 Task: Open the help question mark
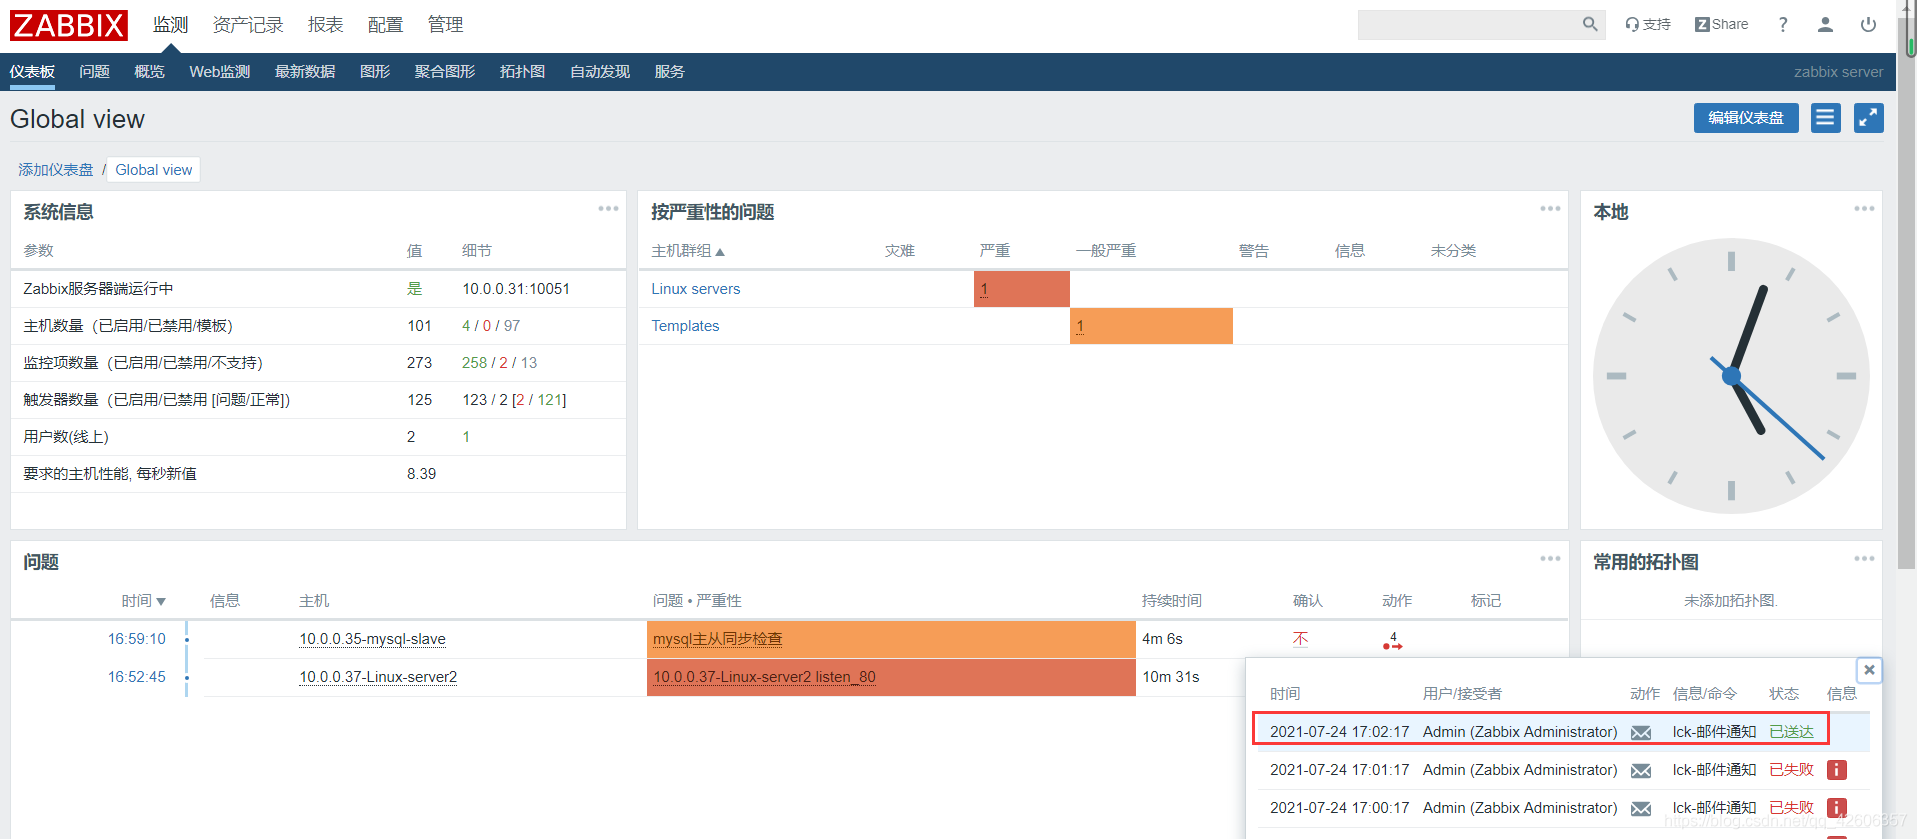pos(1783,24)
